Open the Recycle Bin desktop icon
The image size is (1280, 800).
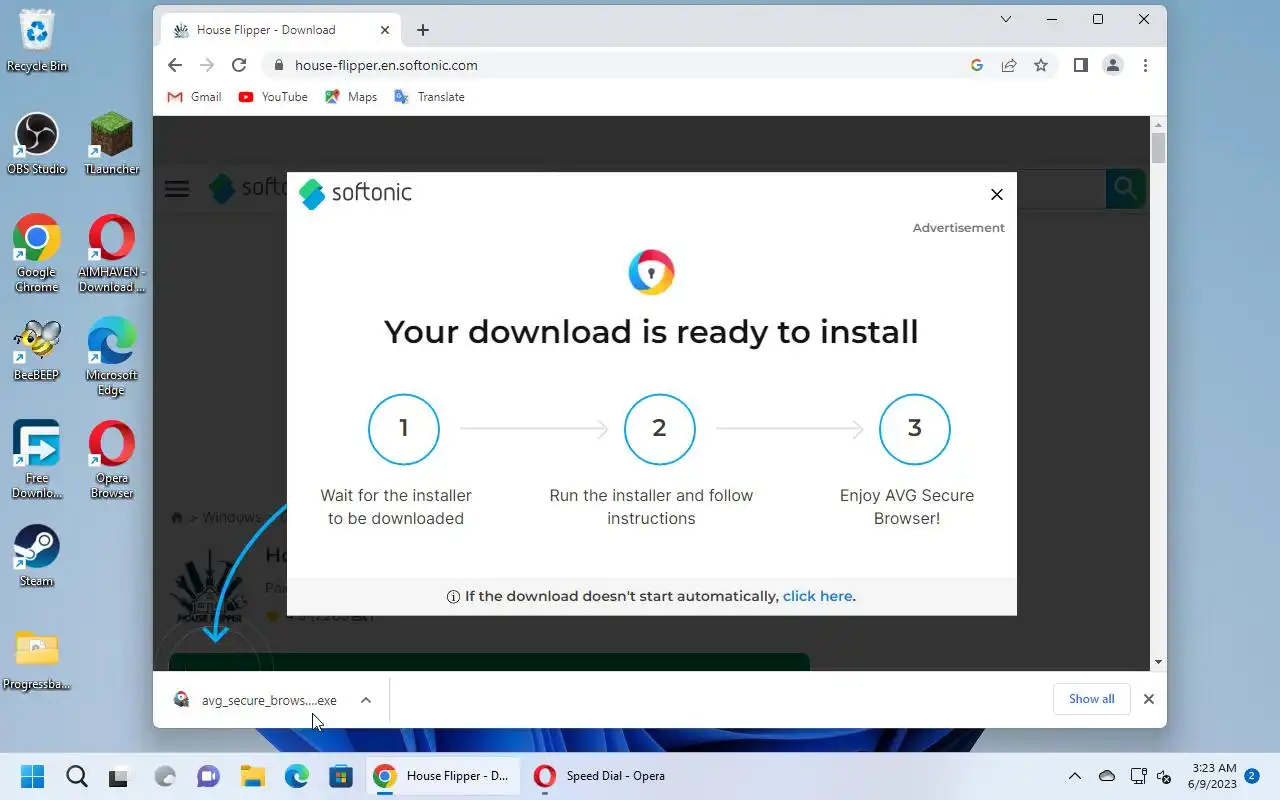click(x=37, y=40)
